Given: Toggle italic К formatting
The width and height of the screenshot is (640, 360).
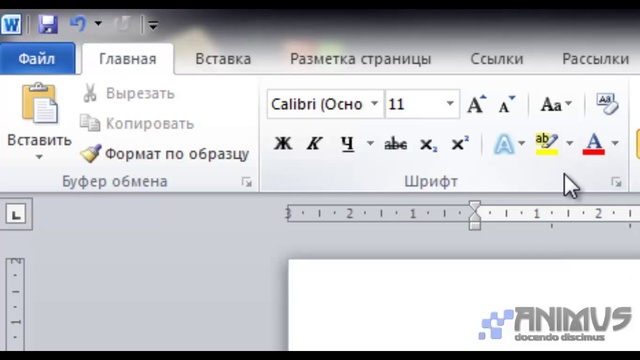Looking at the screenshot, I should [314, 143].
